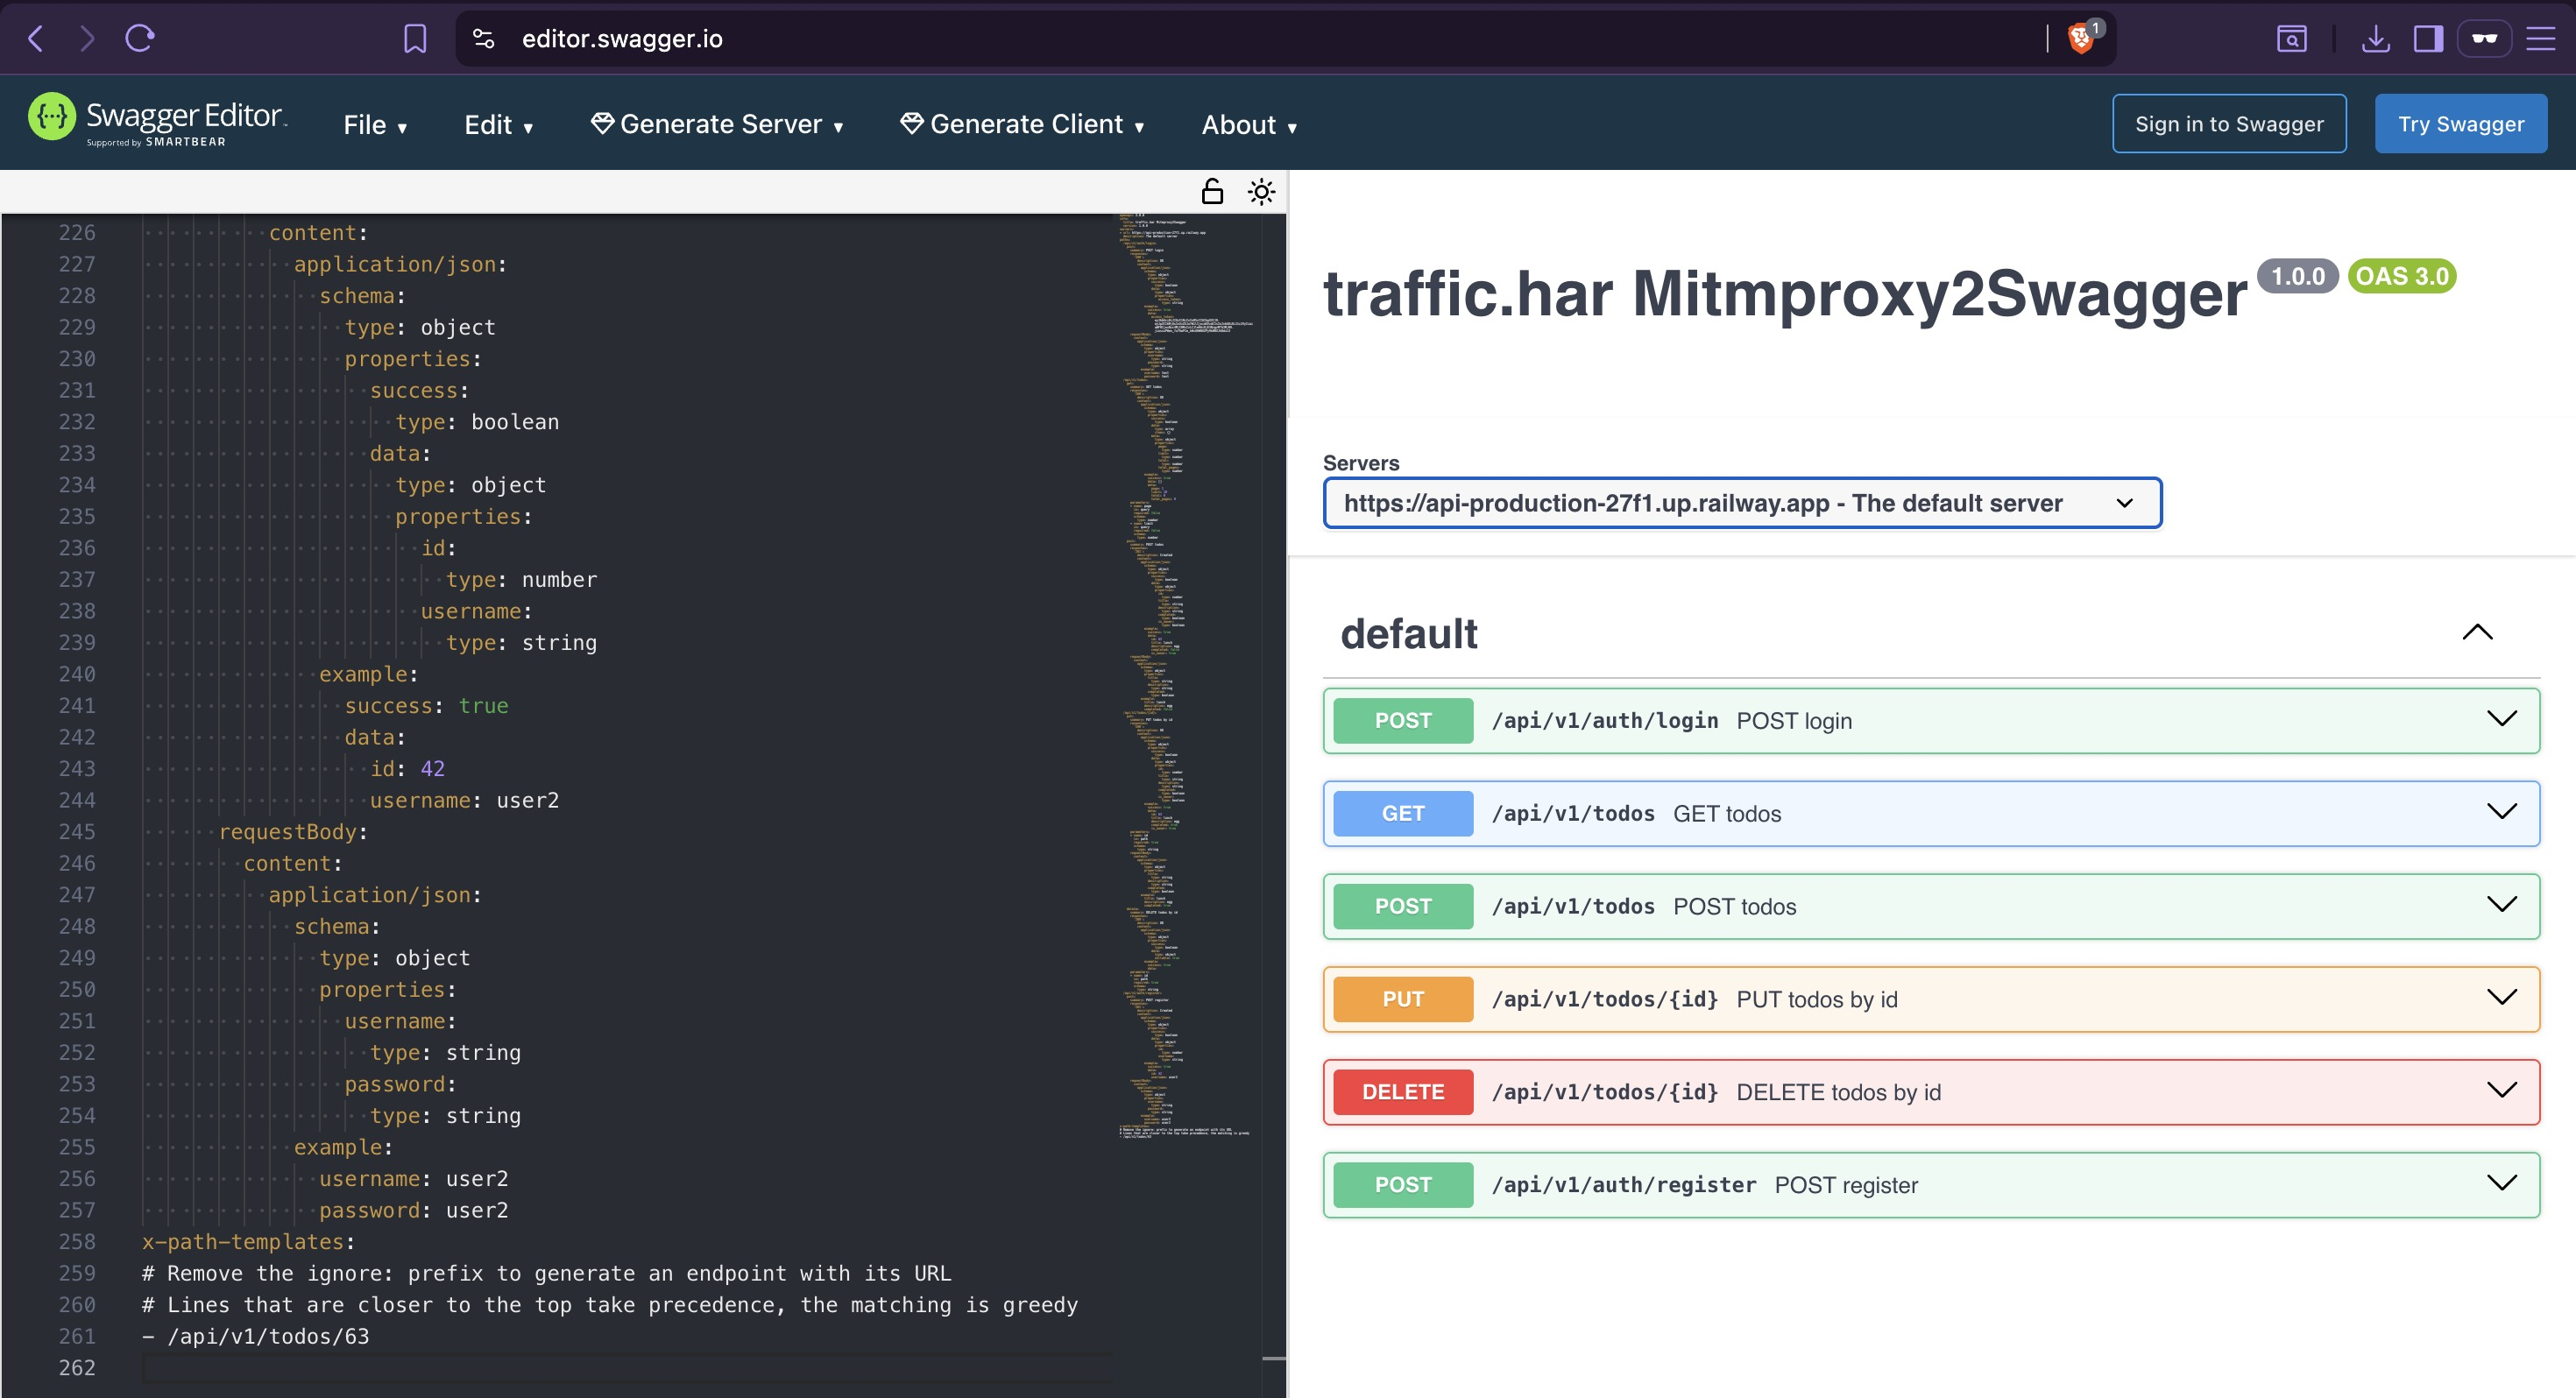The height and width of the screenshot is (1398, 2576).
Task: Expand the DELETE /api/v1/todos/{id} operation chevron
Action: point(2501,1091)
